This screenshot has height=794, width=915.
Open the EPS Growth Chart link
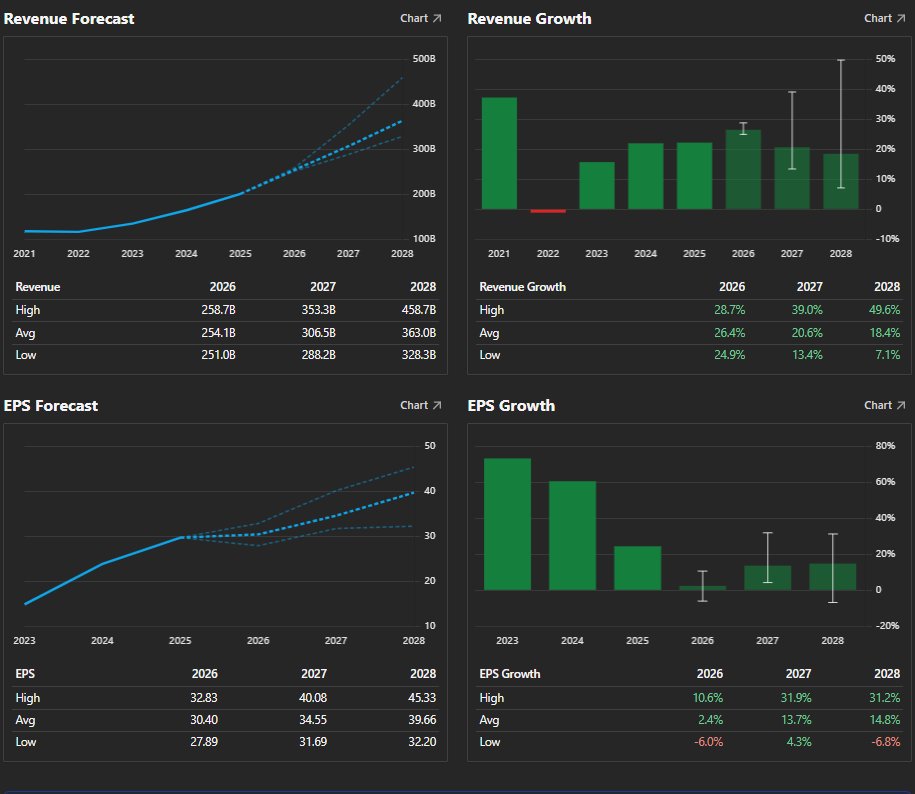[x=884, y=405]
